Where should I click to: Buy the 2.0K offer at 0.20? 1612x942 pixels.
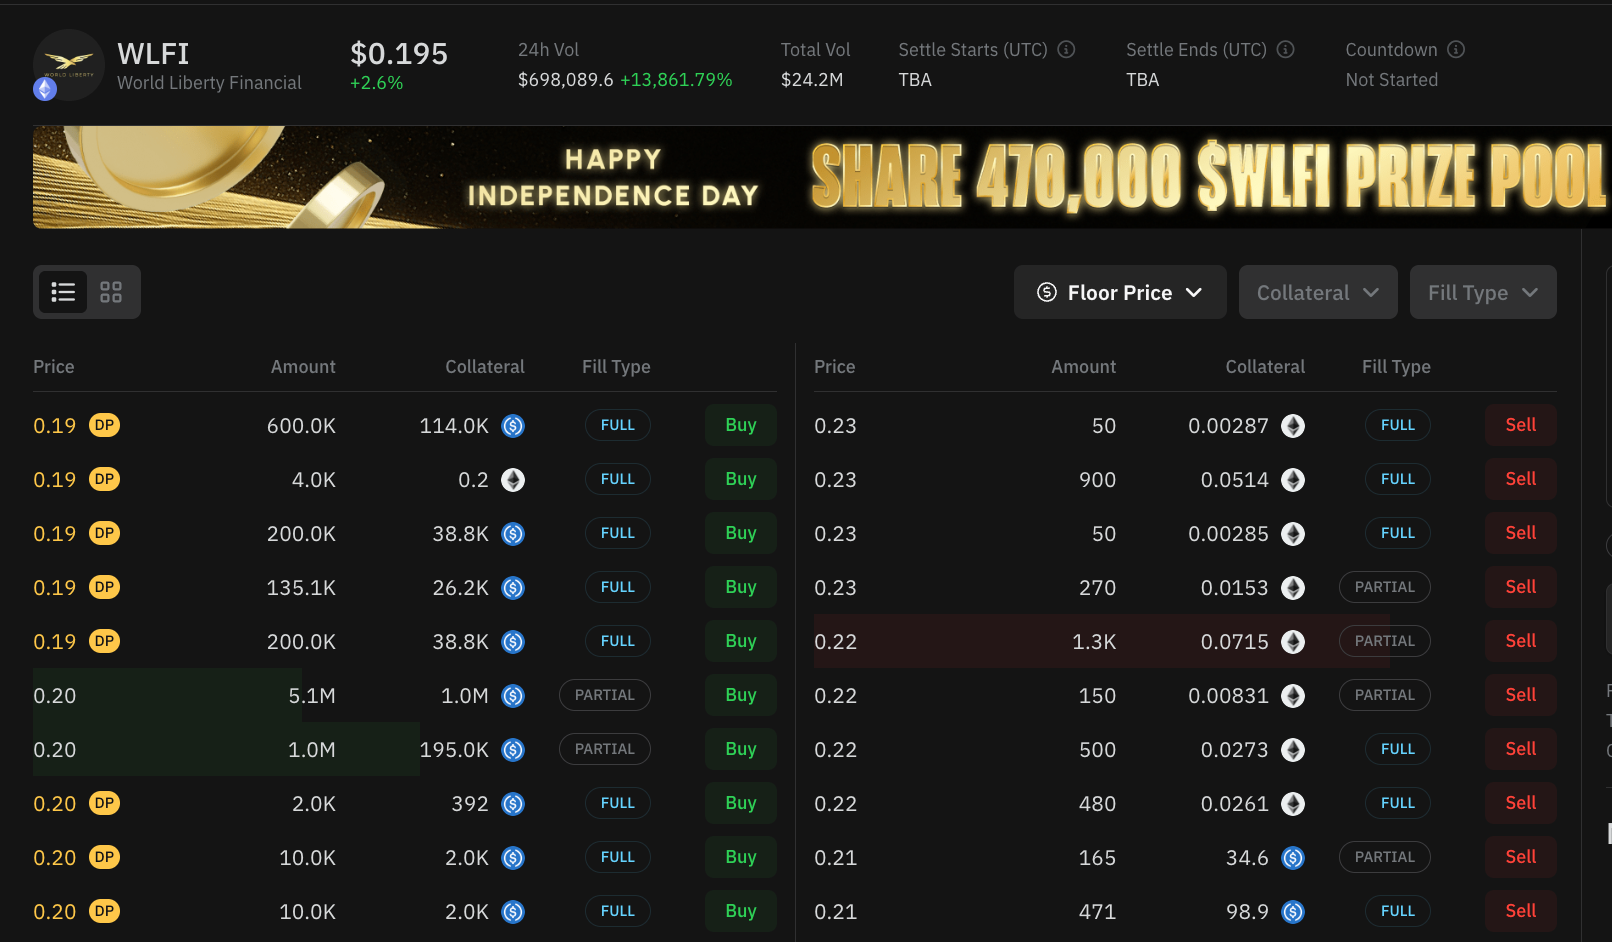tap(741, 803)
